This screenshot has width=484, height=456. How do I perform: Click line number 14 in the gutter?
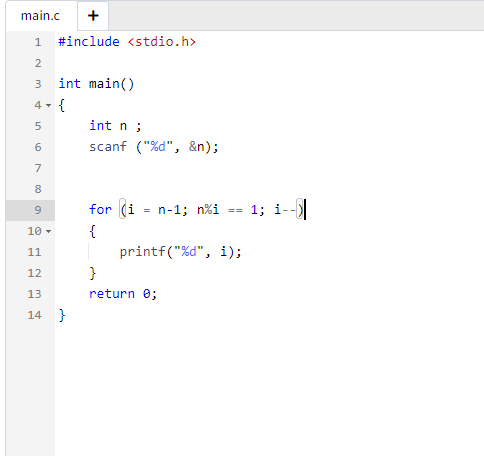[x=35, y=315]
